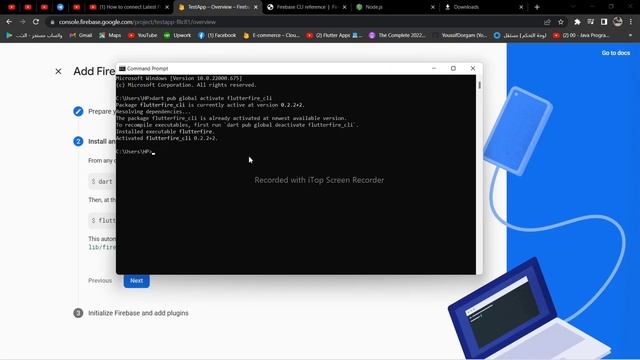Toggle the Chrome side panel icon
This screenshot has width=640, height=360.
(604, 22)
